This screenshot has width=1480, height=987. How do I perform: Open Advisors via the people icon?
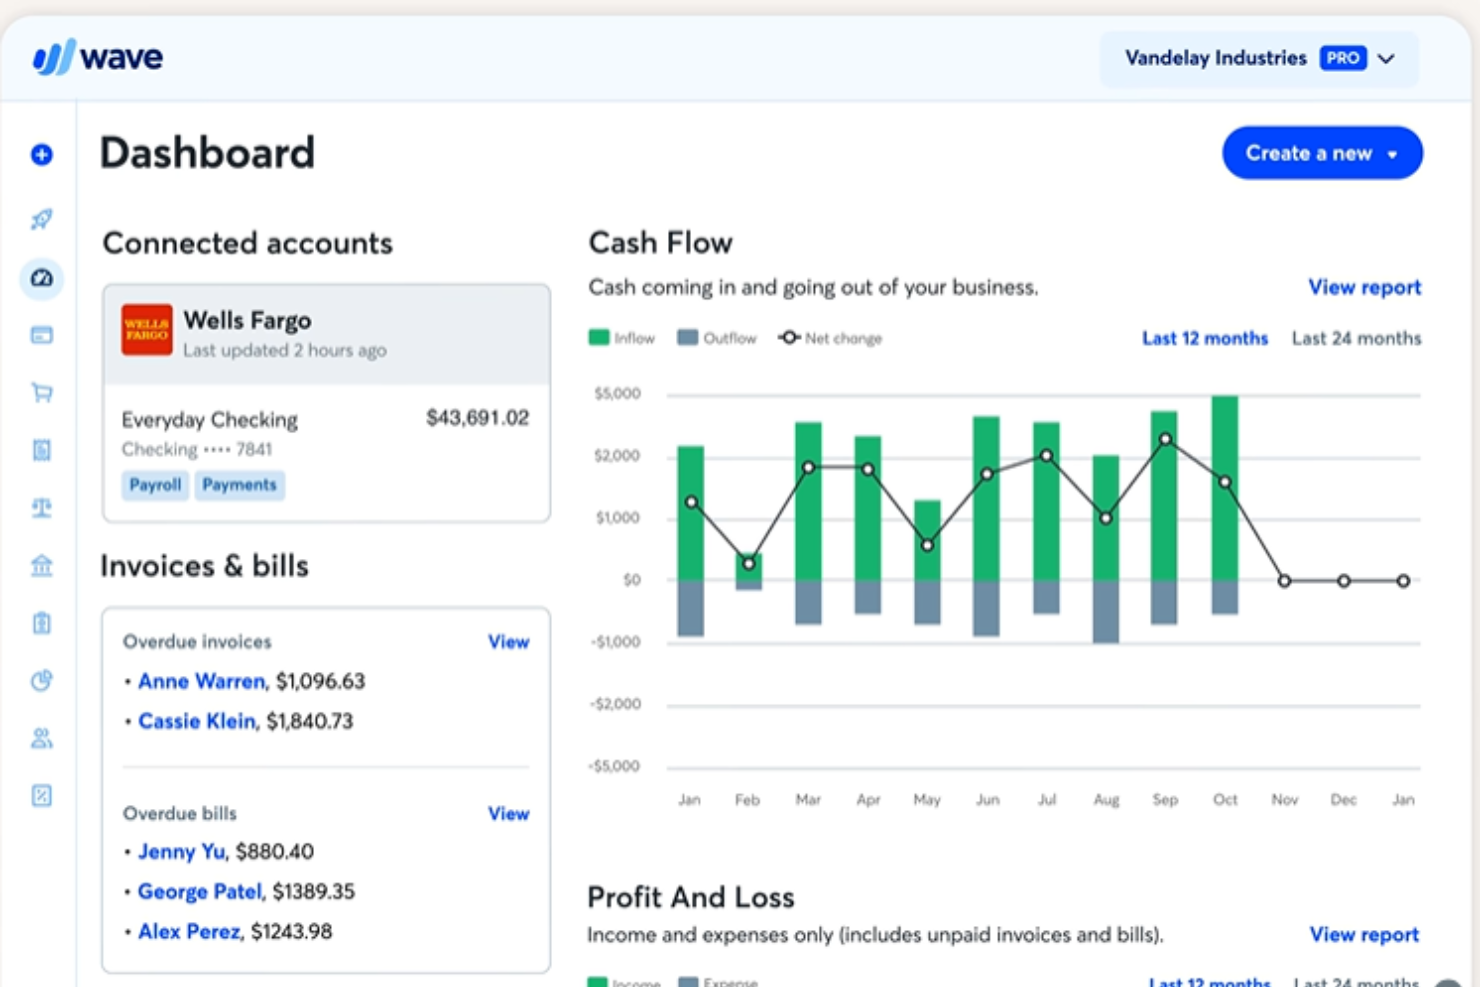point(41,738)
